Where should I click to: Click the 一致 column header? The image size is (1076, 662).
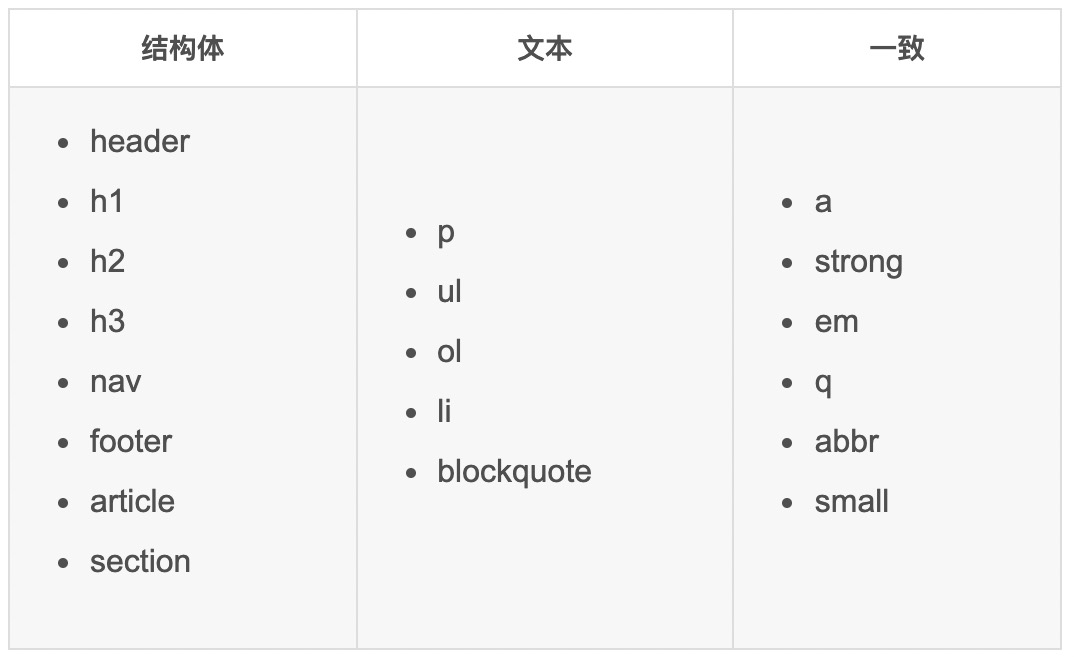point(897,49)
